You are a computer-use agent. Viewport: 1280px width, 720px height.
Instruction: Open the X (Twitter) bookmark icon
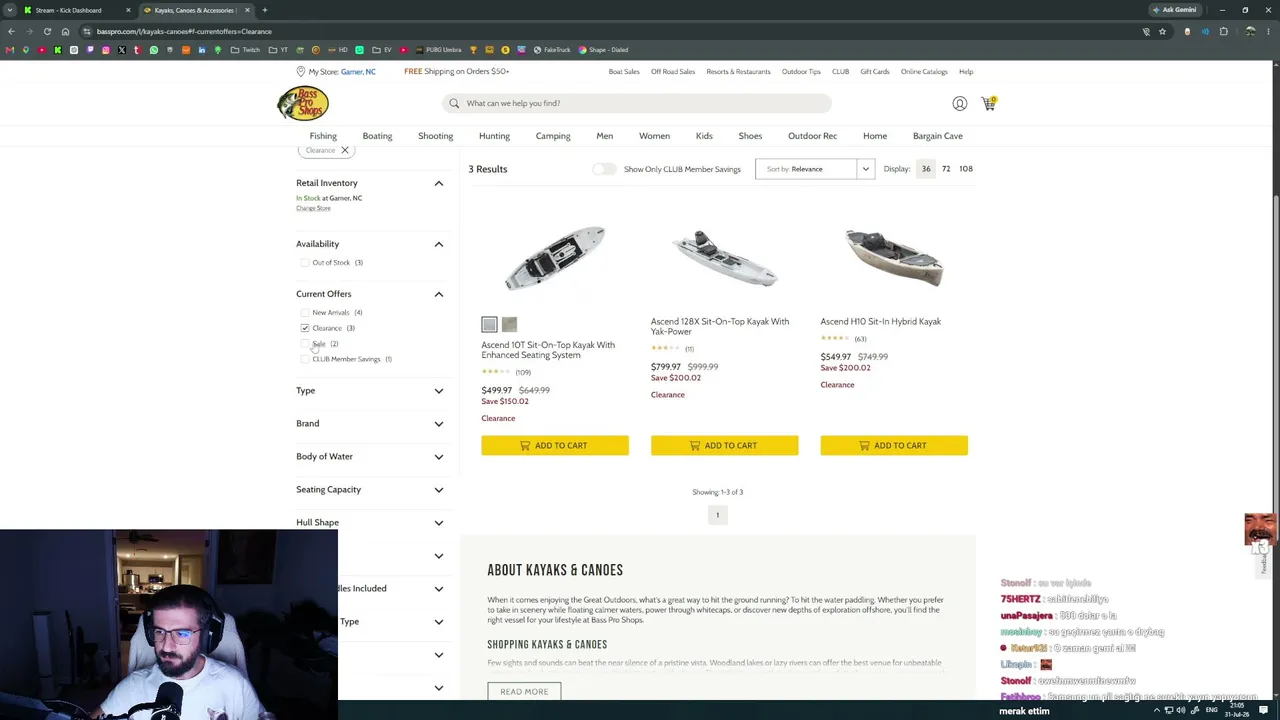121,50
